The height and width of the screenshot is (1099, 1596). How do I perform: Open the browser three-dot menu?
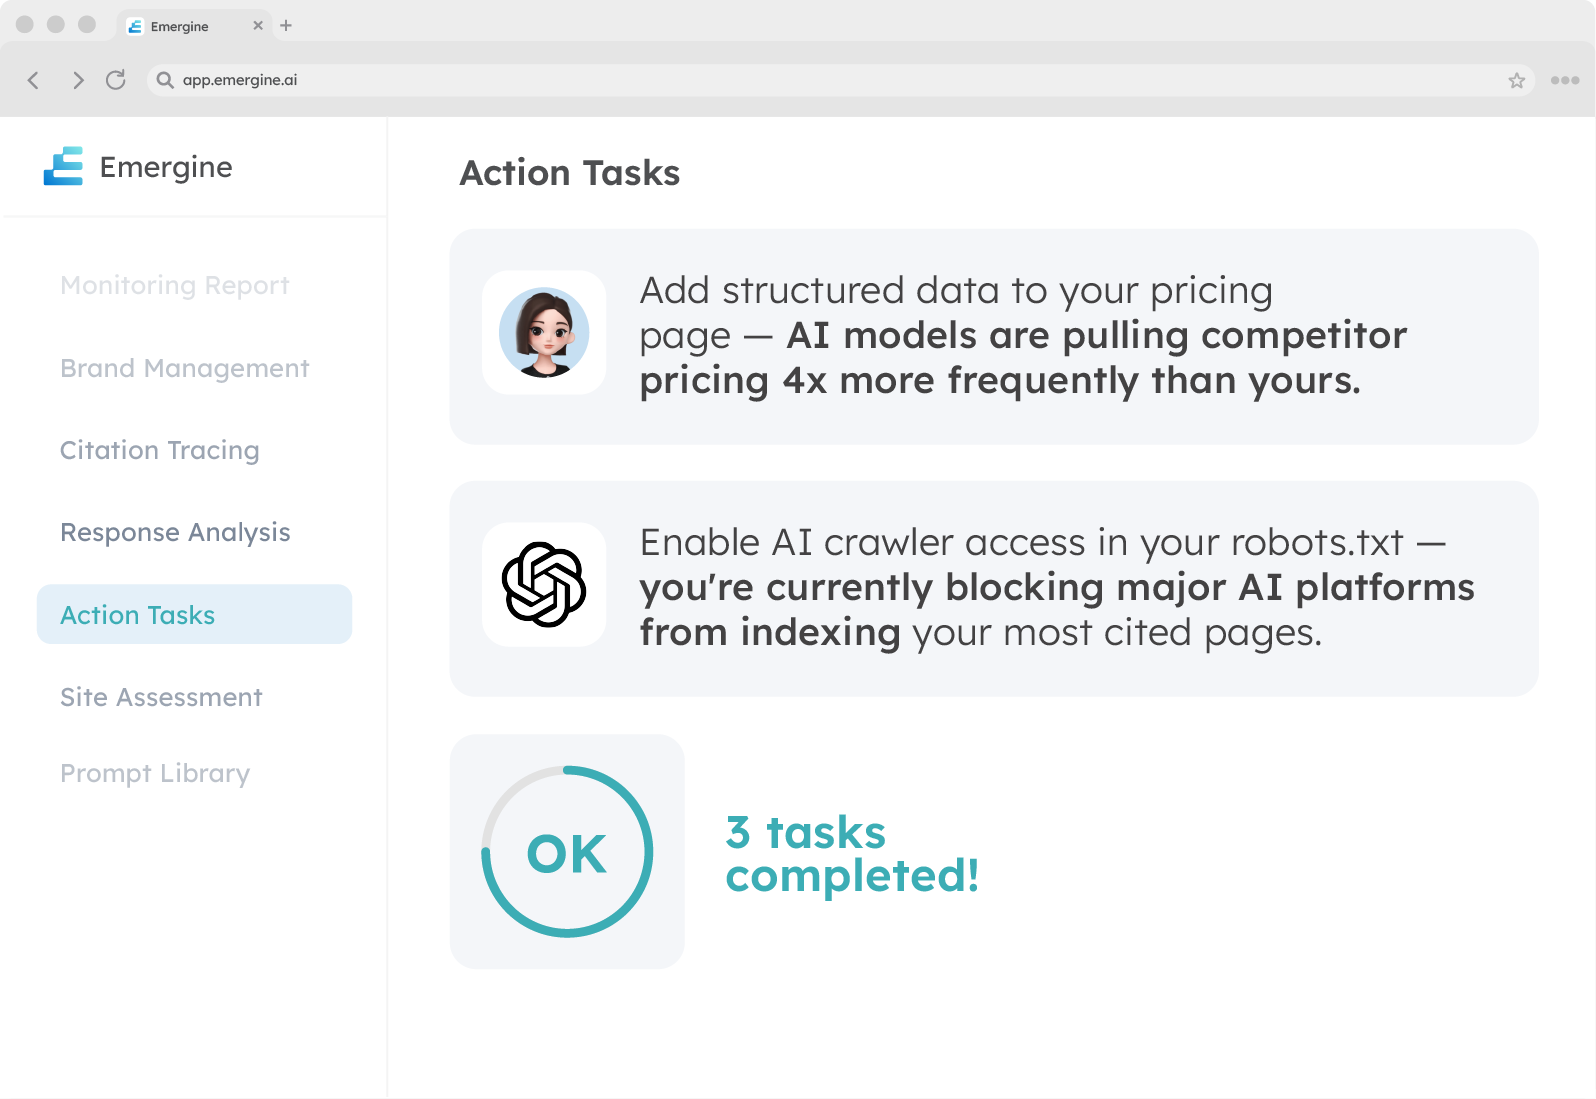coord(1564,80)
